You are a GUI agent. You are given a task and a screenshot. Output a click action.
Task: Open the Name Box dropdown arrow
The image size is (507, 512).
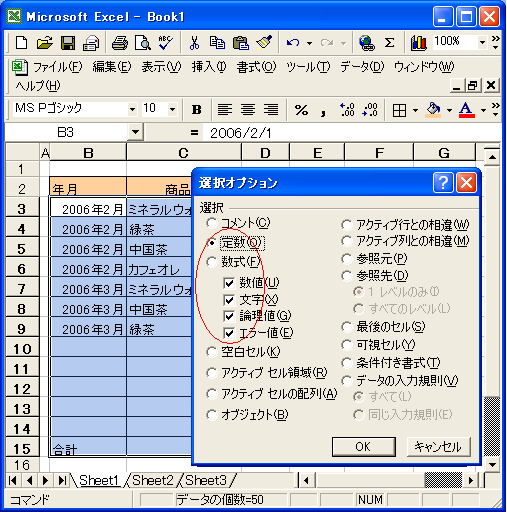(135, 132)
